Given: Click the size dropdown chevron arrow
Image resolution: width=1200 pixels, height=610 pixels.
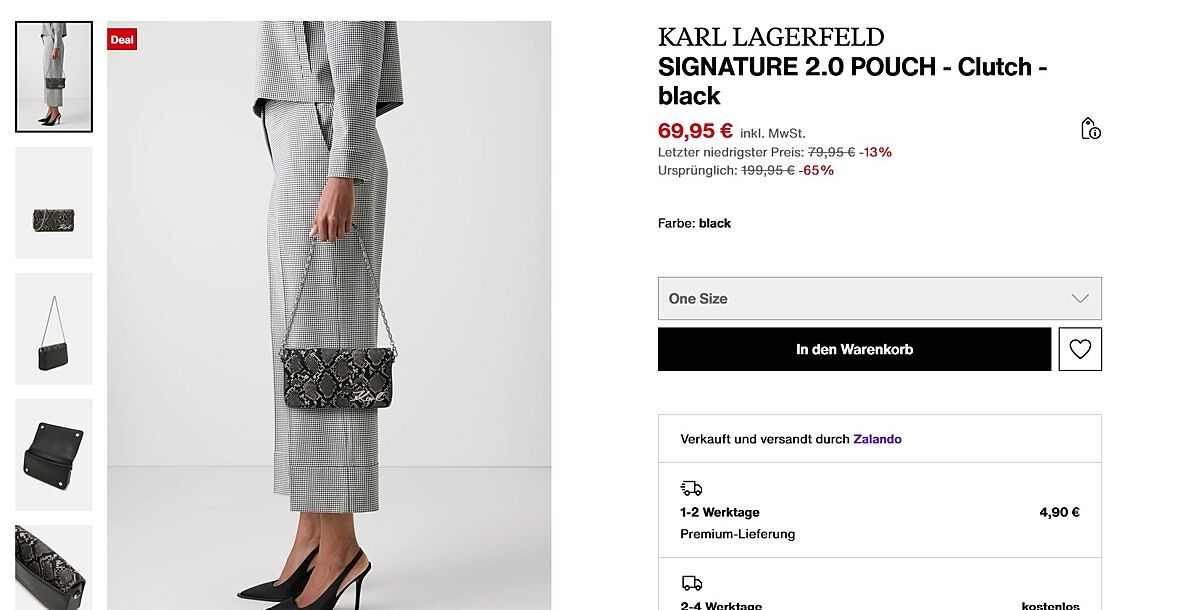Looking at the screenshot, I should [1080, 298].
